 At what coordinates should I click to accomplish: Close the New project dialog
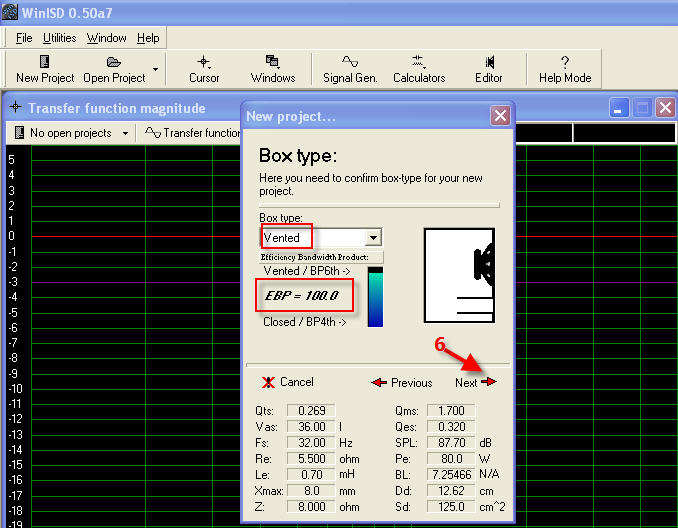pyautogui.click(x=500, y=116)
